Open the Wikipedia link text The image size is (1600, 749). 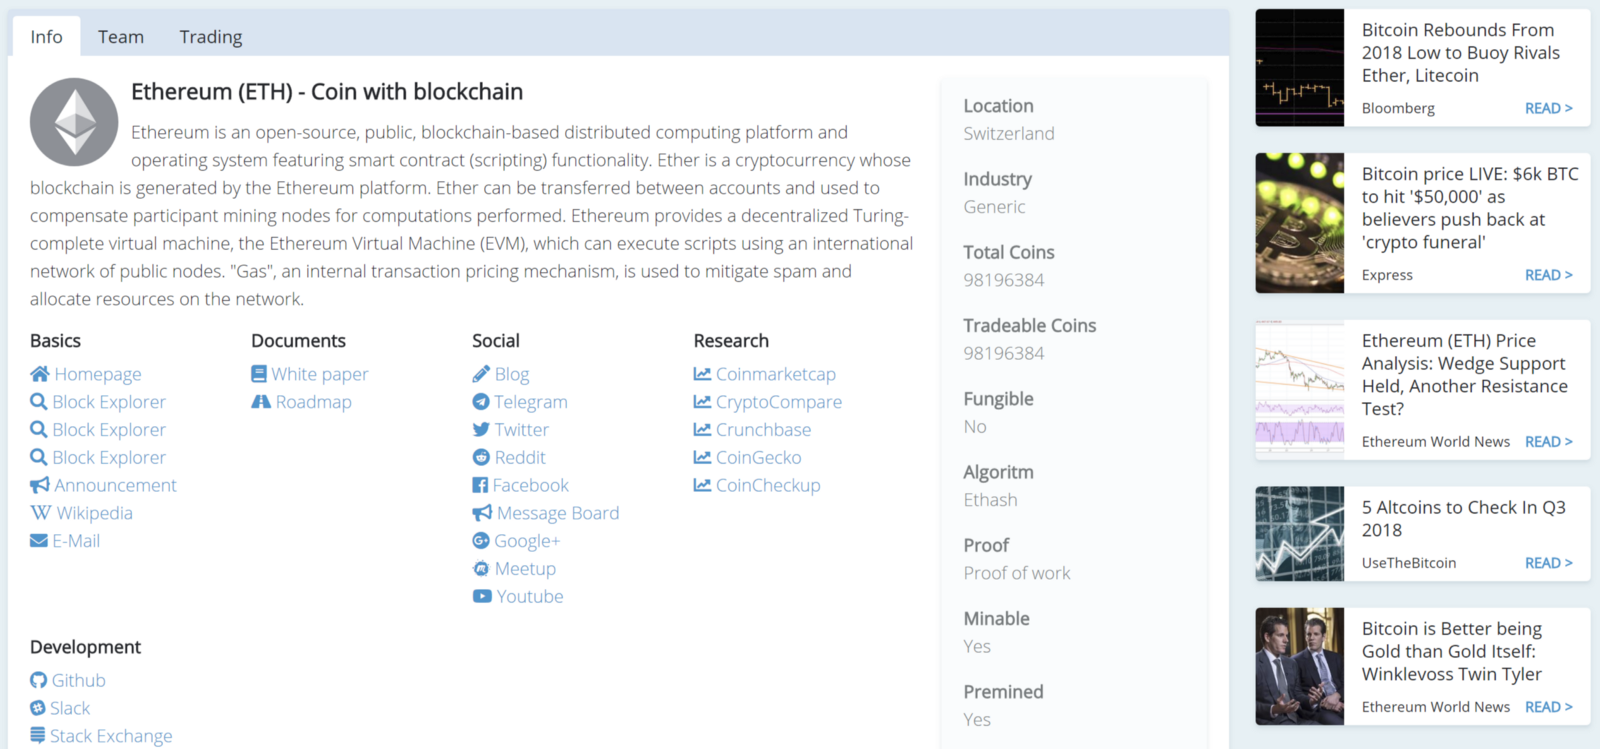coord(94,513)
